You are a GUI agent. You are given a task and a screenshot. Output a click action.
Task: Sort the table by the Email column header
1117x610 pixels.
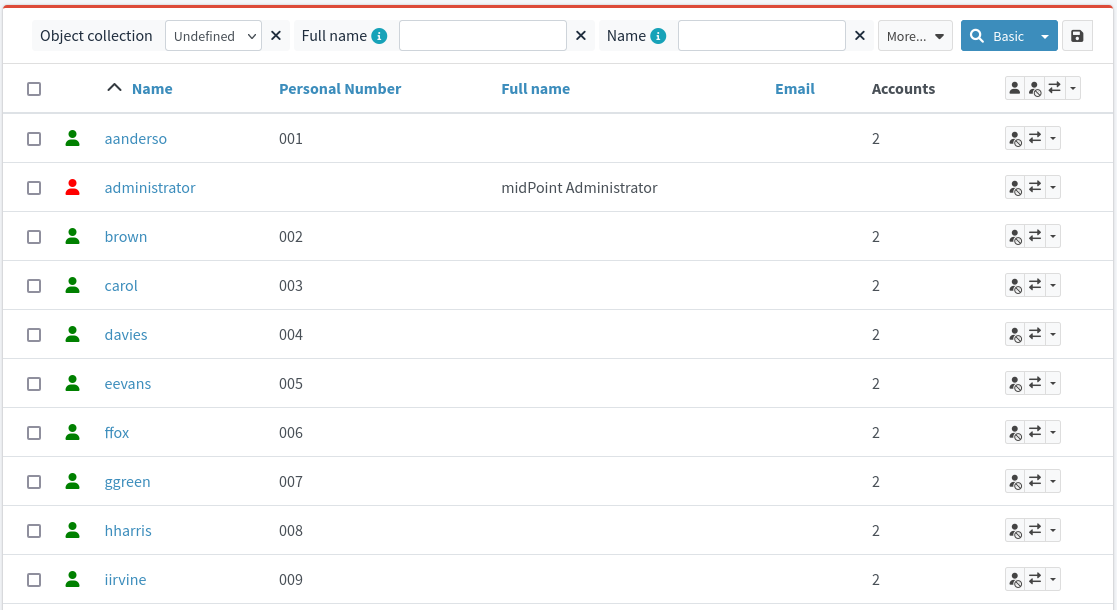tap(794, 89)
